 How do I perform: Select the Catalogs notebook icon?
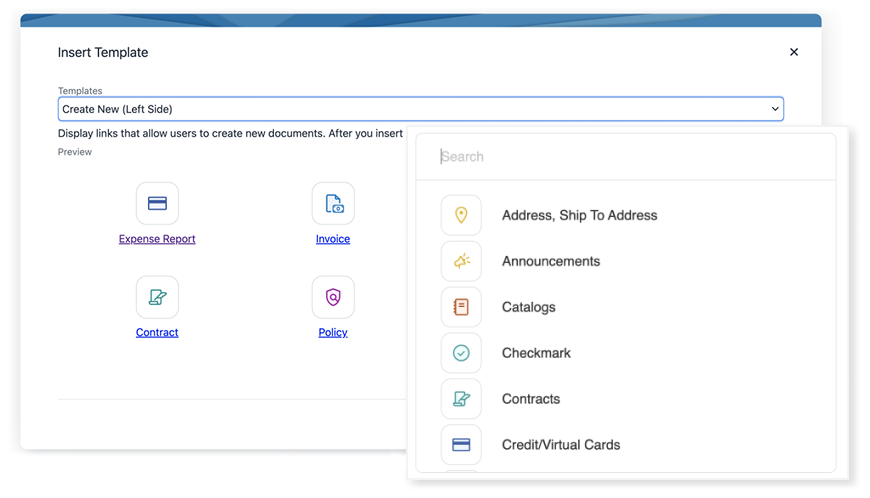click(461, 307)
